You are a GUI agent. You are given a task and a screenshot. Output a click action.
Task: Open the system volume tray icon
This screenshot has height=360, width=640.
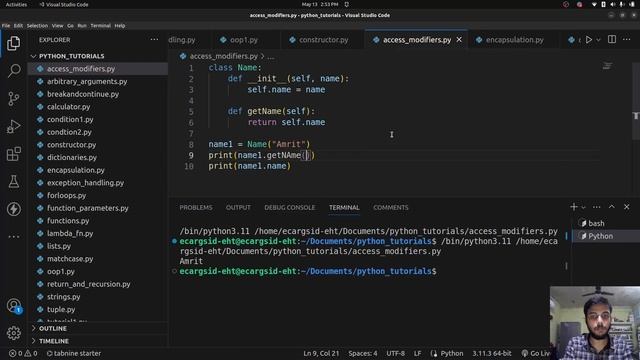[x=613, y=4]
